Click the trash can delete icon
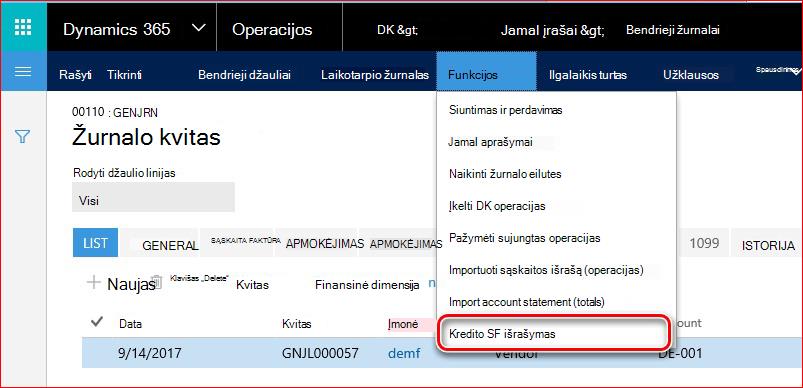 (157, 283)
